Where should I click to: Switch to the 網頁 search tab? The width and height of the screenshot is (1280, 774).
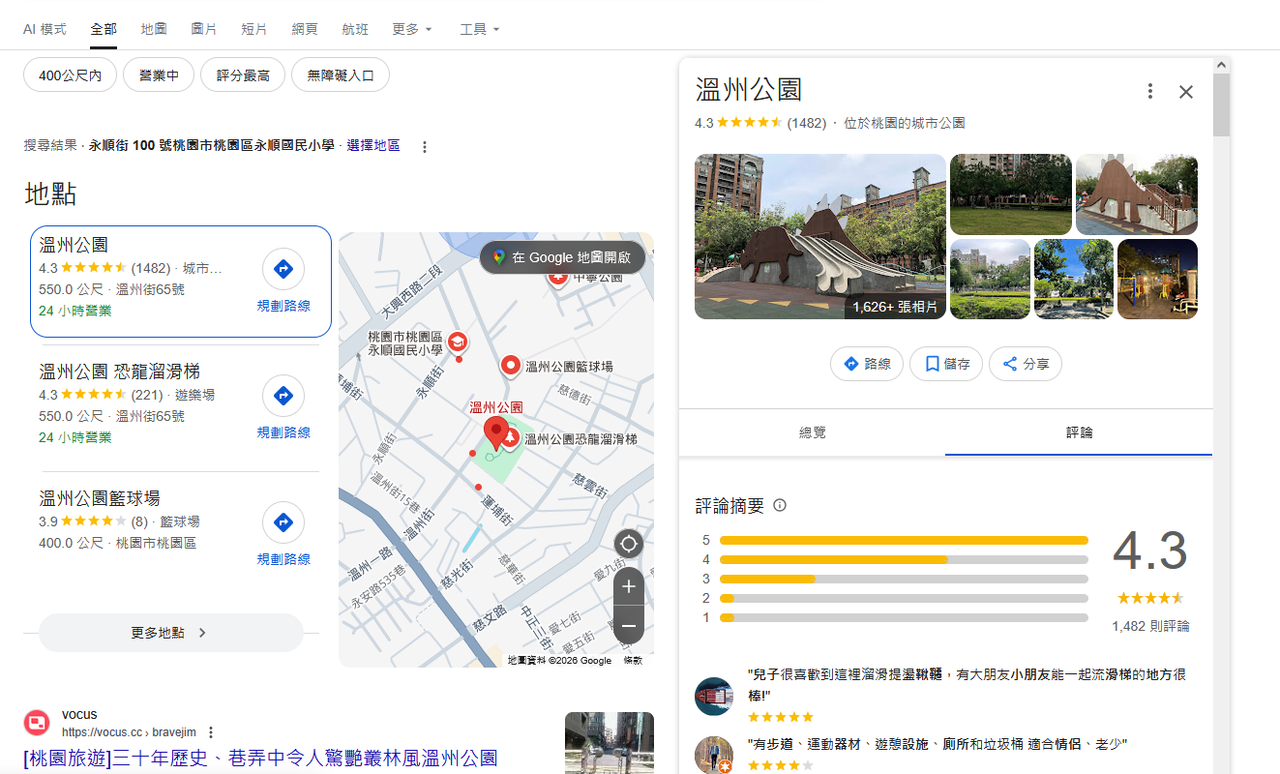tap(305, 29)
